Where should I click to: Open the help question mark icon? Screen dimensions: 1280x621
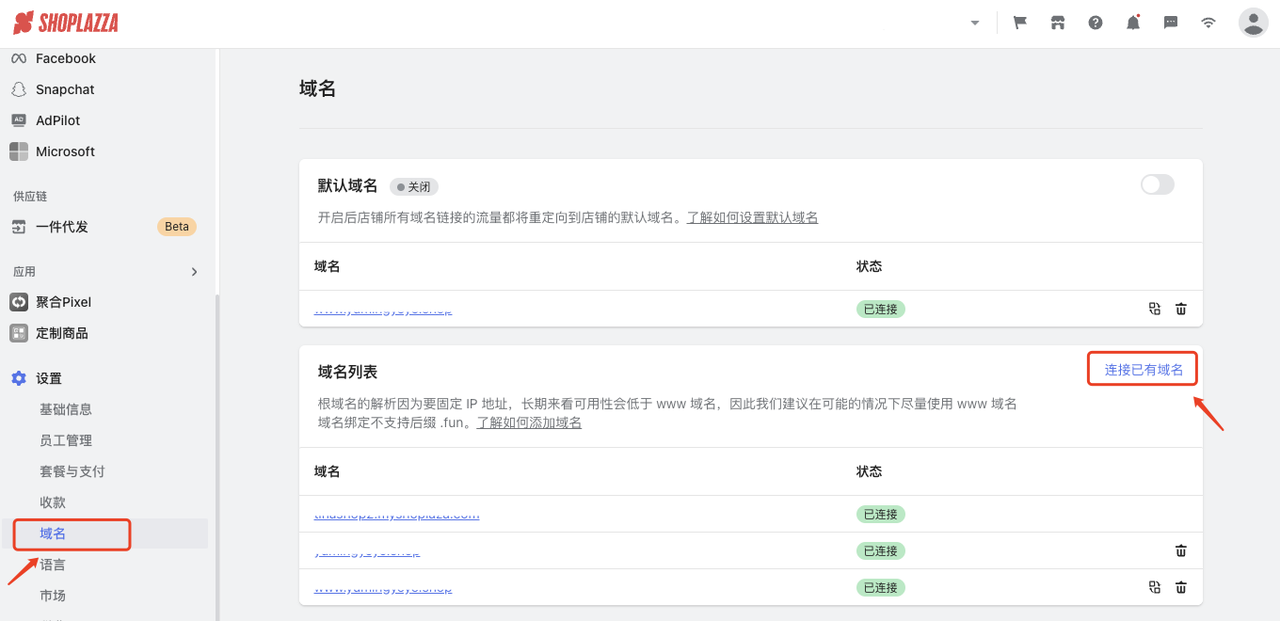click(x=1095, y=21)
